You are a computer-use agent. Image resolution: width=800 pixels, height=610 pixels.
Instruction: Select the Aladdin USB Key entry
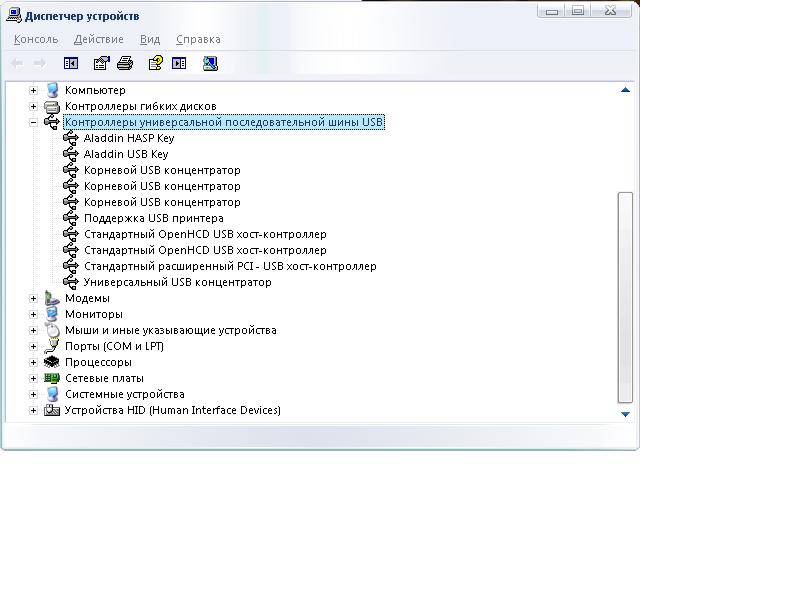[x=126, y=154]
